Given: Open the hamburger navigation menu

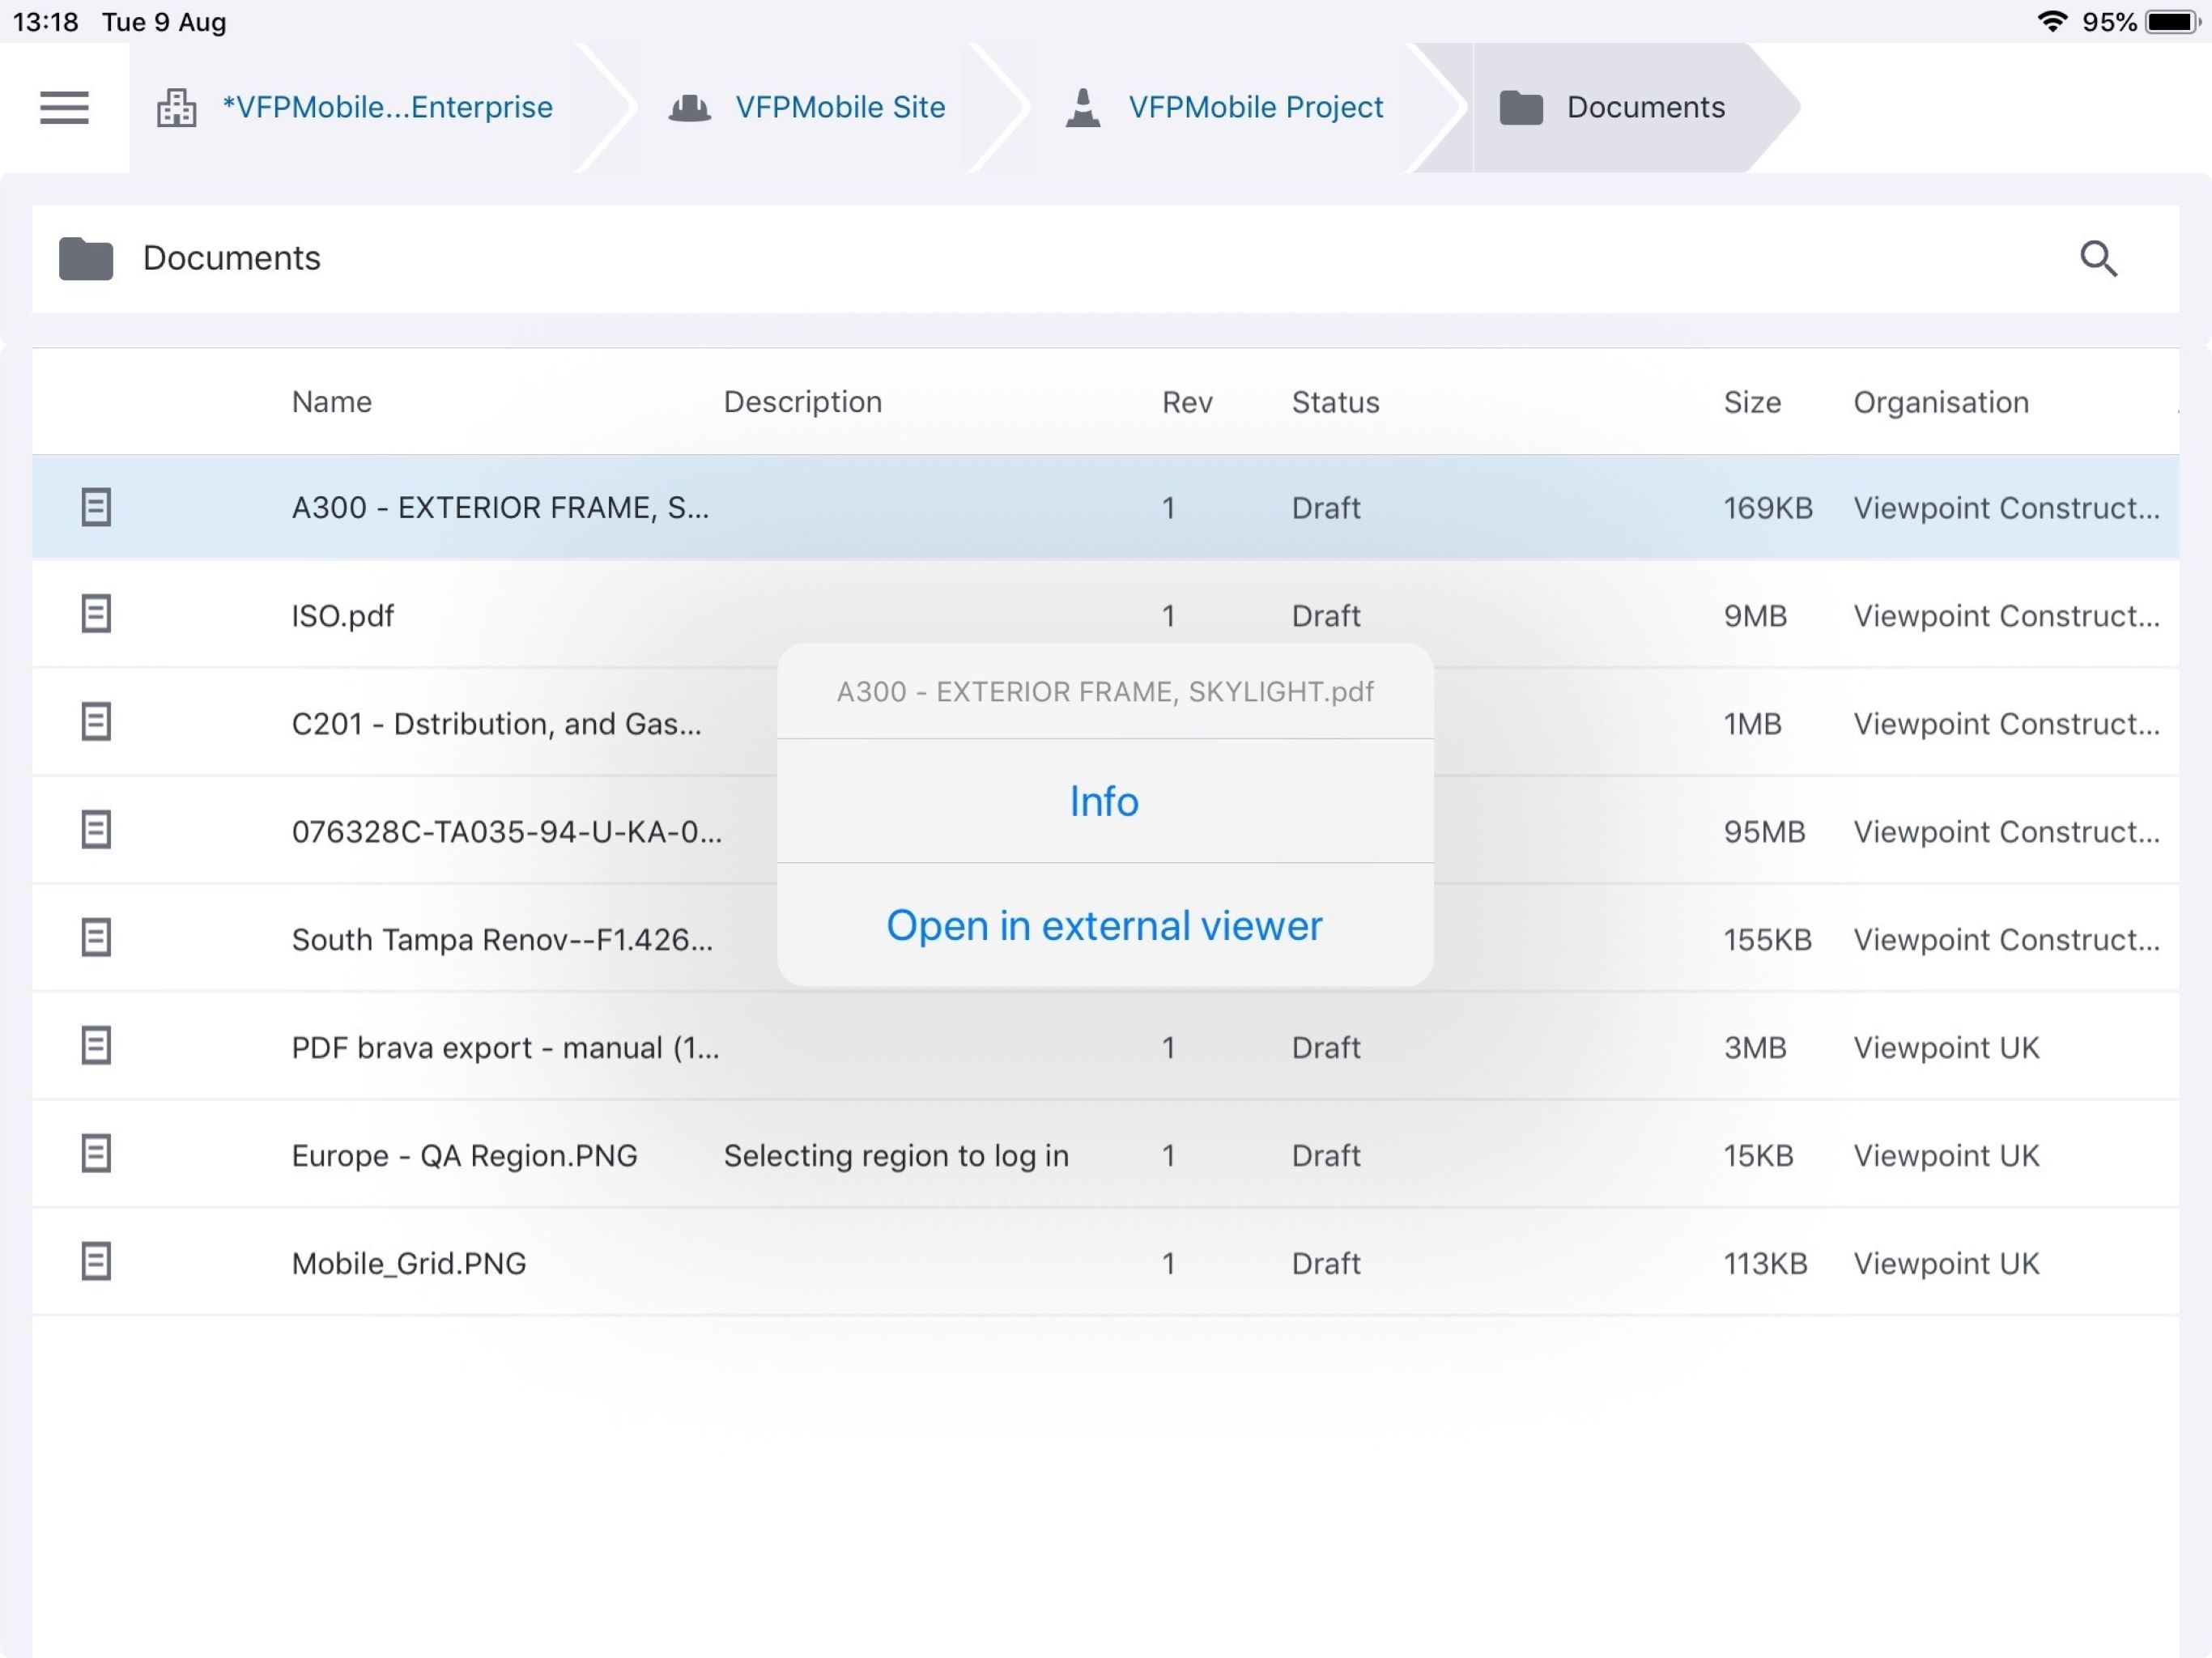Looking at the screenshot, I should point(64,107).
